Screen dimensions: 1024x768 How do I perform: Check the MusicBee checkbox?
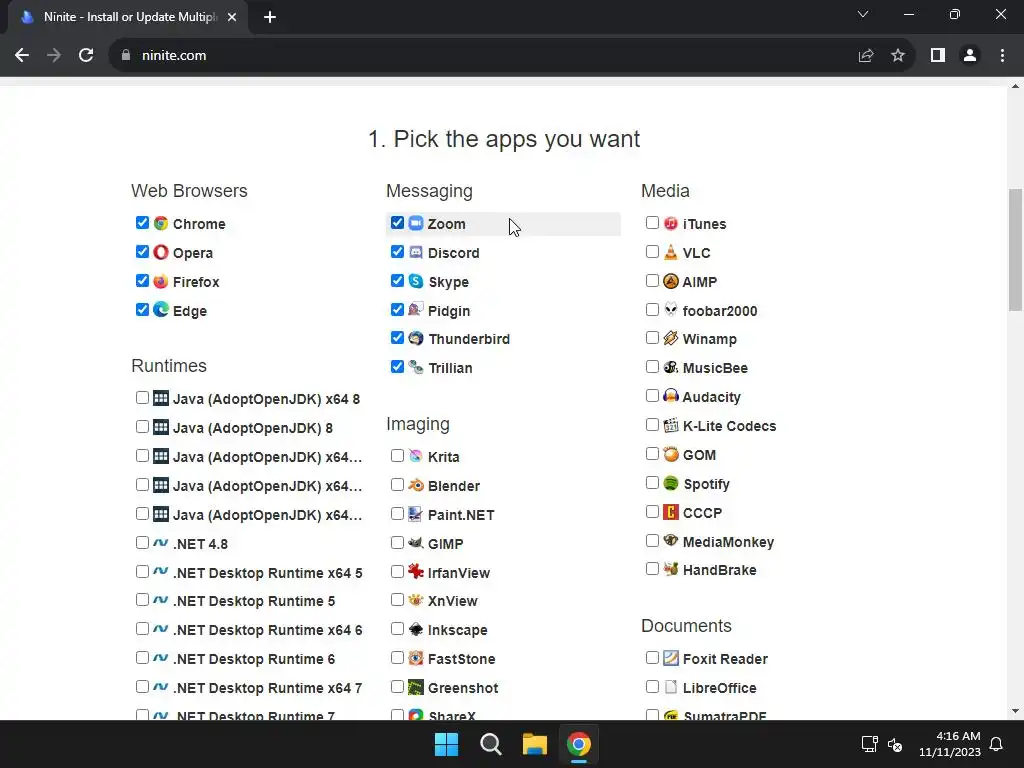click(652, 366)
